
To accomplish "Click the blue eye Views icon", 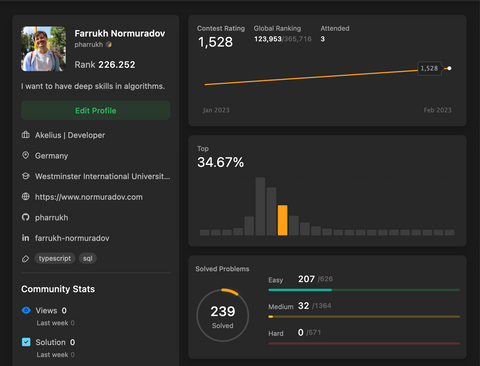I will tap(26, 310).
